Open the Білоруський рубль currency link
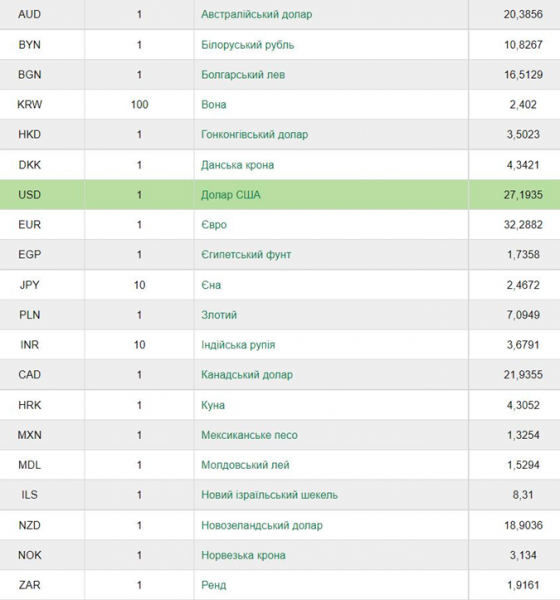 click(x=248, y=45)
